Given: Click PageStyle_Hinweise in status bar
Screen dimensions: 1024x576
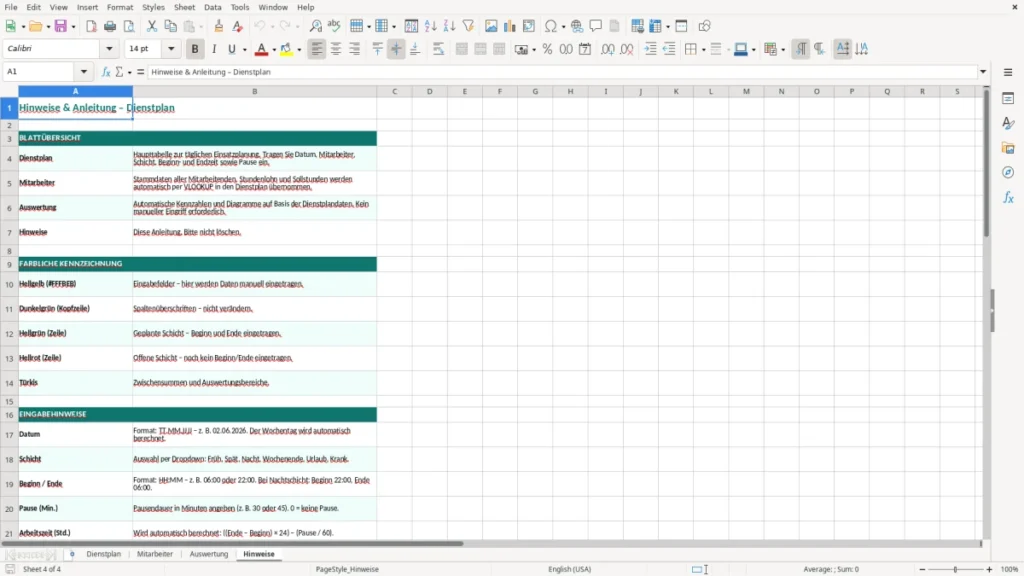Looking at the screenshot, I should point(347,569).
